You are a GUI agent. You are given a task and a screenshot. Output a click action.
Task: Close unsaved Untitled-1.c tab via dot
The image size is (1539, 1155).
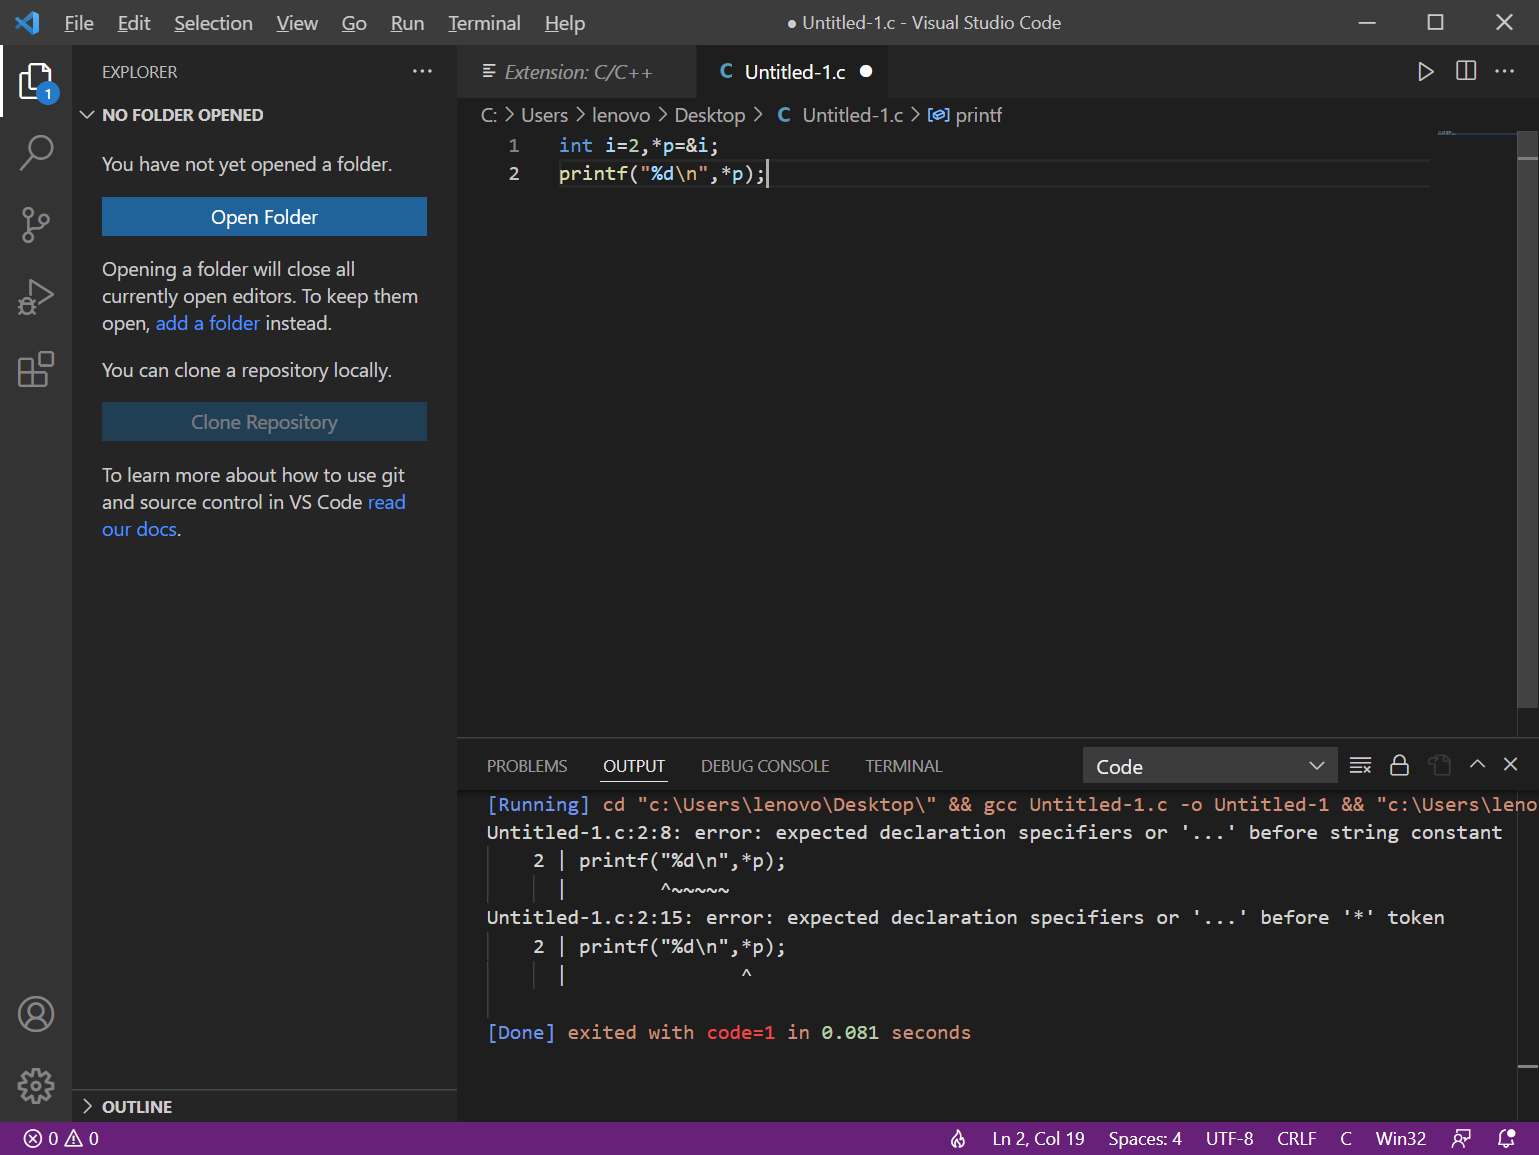tap(866, 71)
